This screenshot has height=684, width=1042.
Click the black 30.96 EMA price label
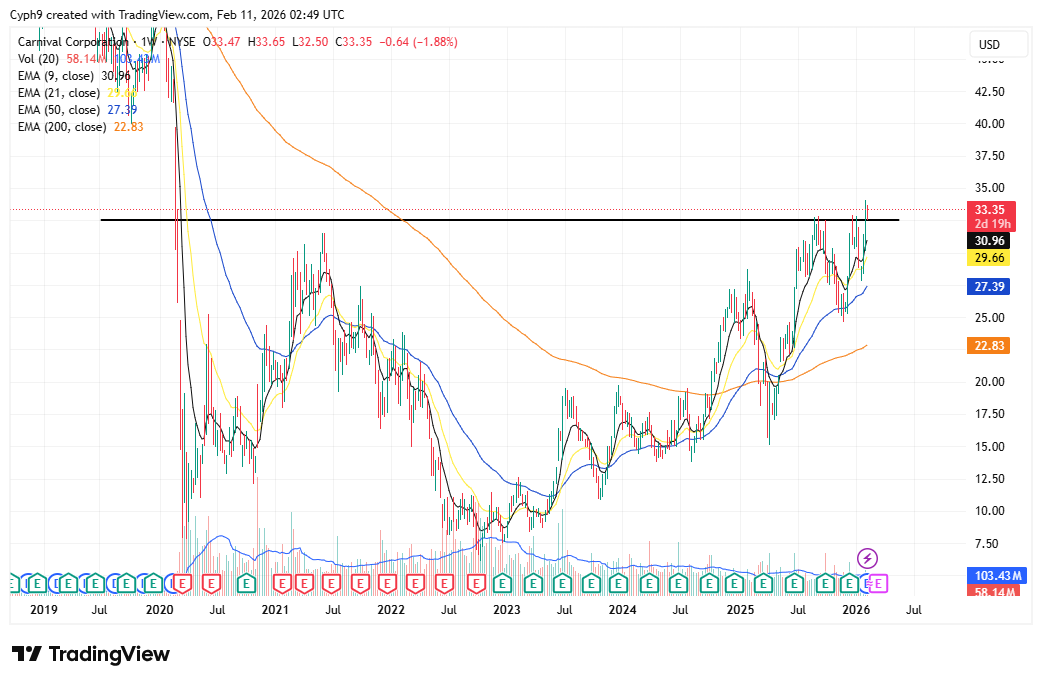tap(990, 241)
